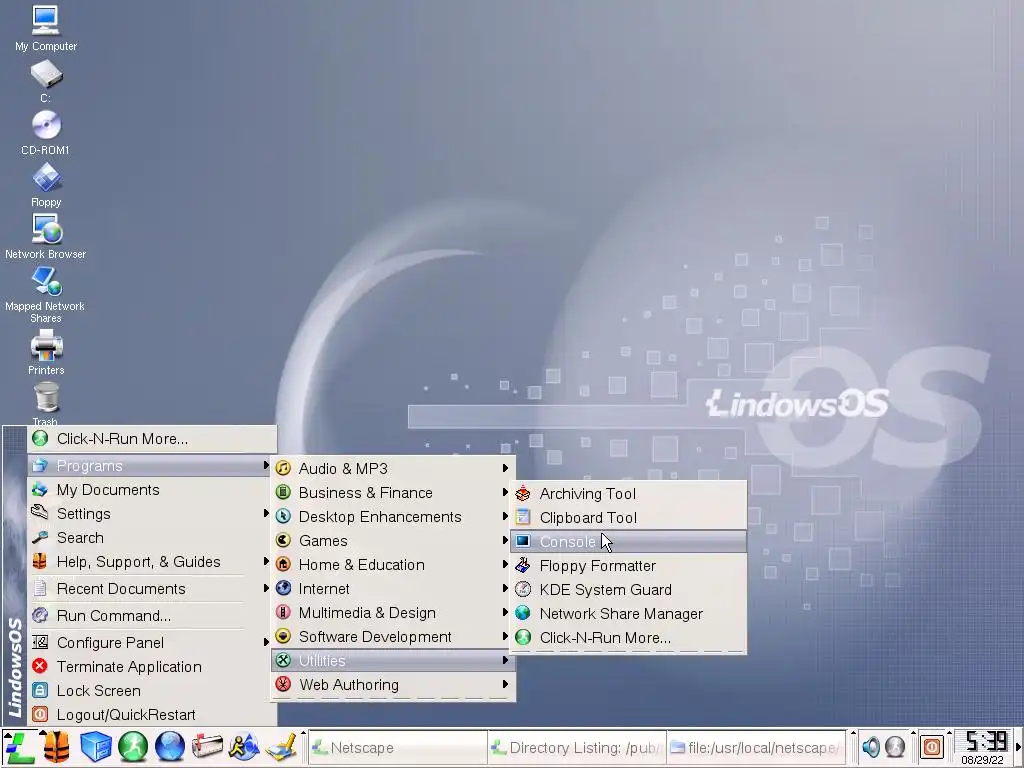This screenshot has width=1024, height=768.
Task: Switch to file:/usr/local/netscape taskbar button
Action: point(756,748)
